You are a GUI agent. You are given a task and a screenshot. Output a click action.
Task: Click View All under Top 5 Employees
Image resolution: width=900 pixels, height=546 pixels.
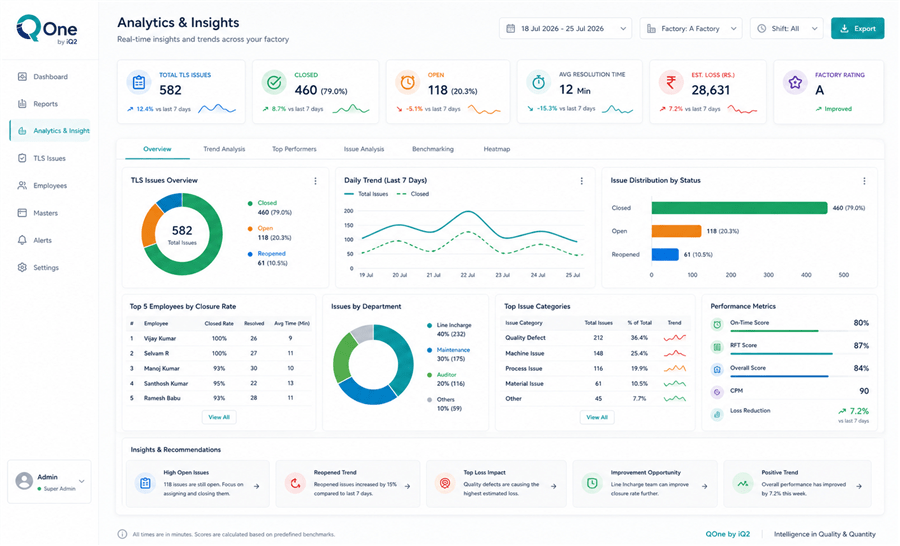tap(219, 417)
